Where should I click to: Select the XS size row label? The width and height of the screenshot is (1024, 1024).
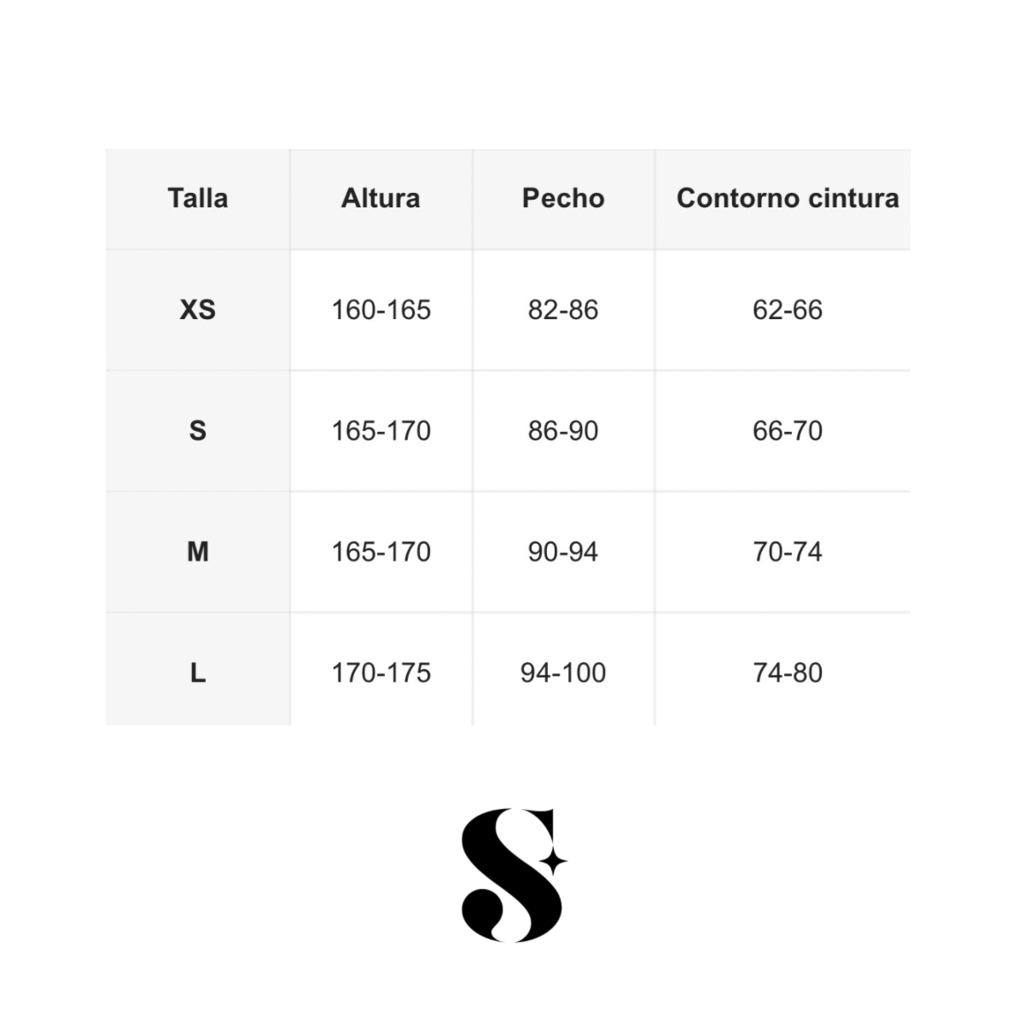(198, 310)
